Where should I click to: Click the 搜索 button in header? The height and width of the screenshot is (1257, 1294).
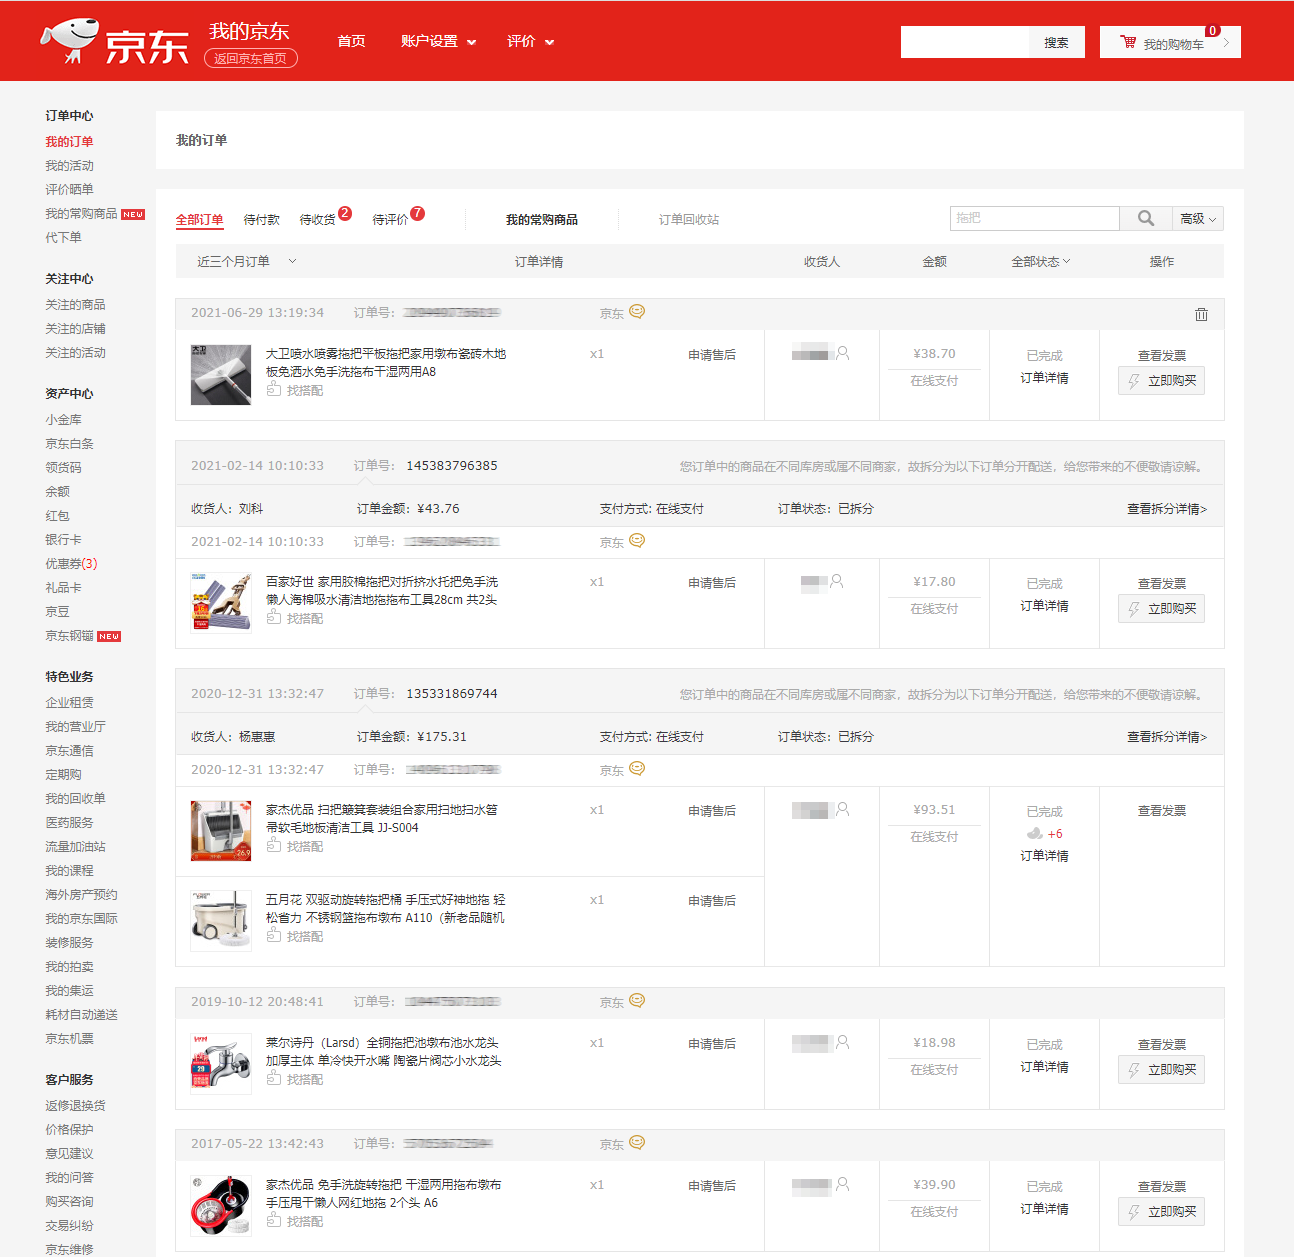click(x=1057, y=42)
